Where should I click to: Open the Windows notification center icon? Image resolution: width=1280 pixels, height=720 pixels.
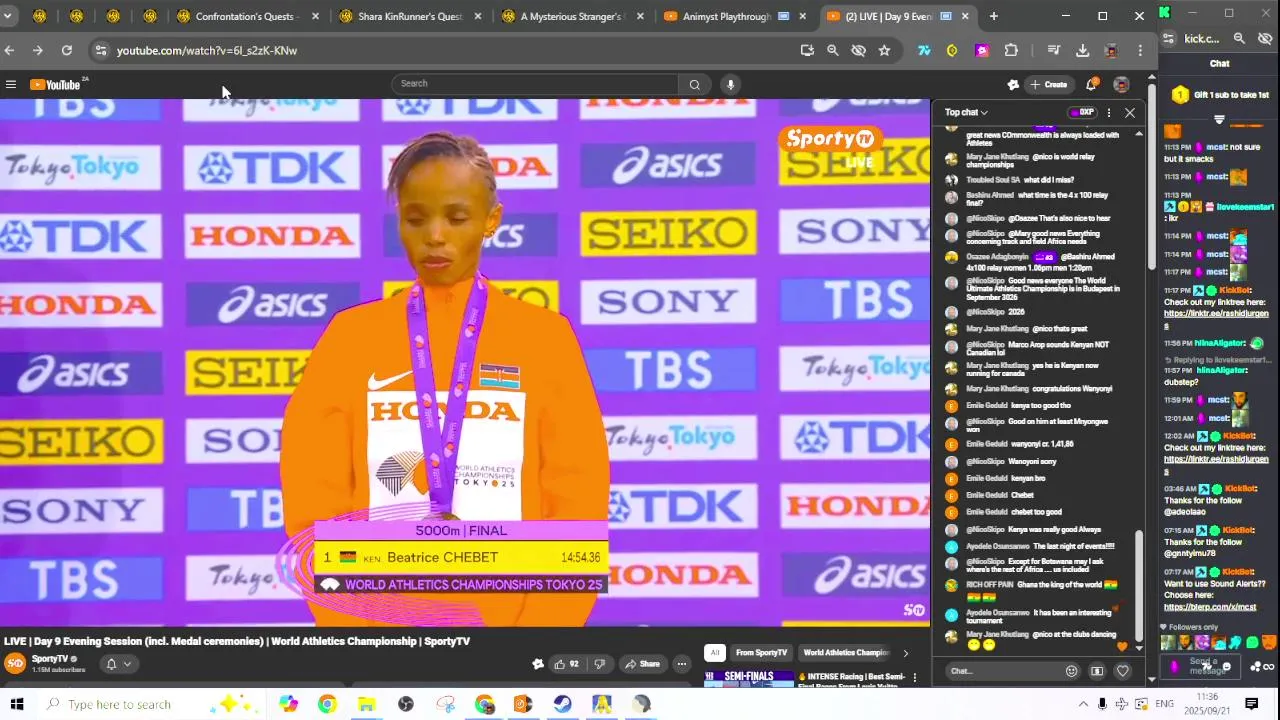1251,704
